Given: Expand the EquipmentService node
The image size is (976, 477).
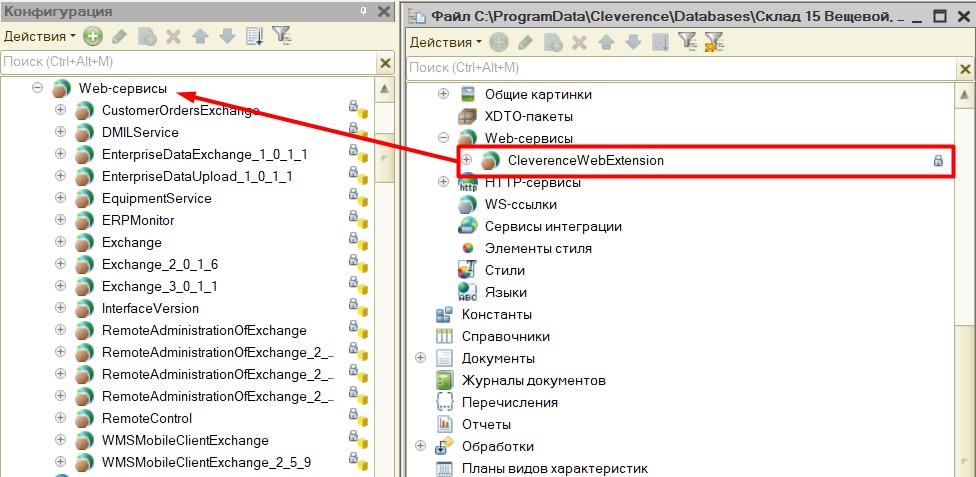Looking at the screenshot, I should (x=60, y=198).
